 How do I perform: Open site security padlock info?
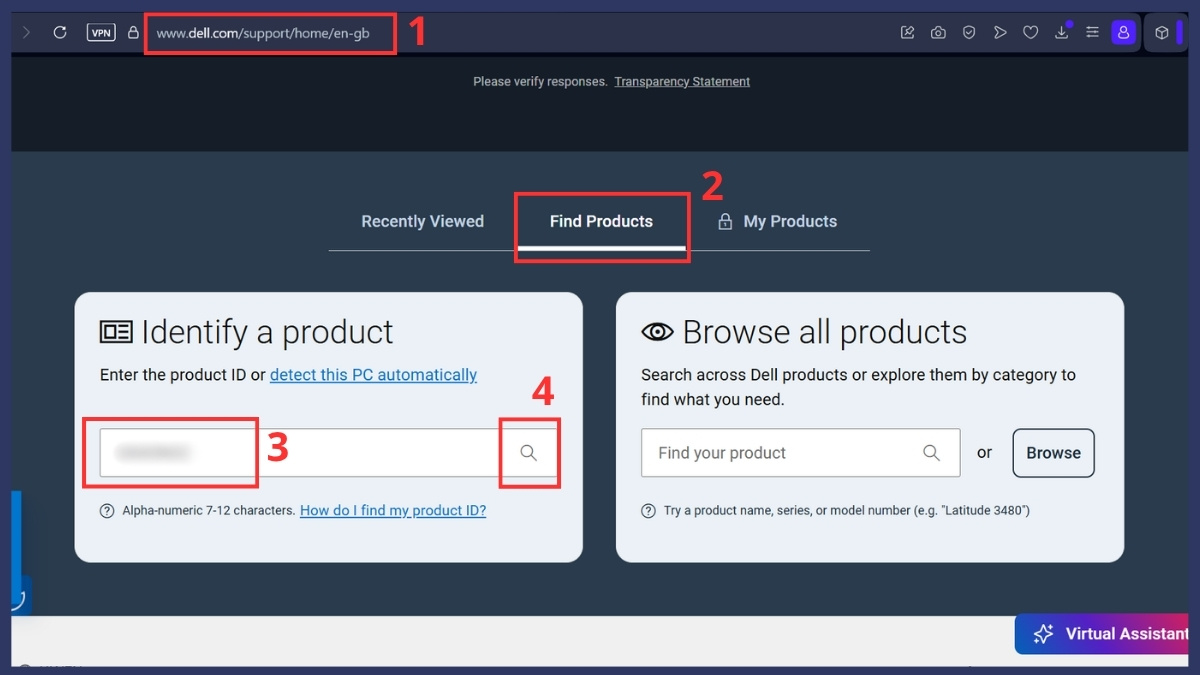point(133,33)
